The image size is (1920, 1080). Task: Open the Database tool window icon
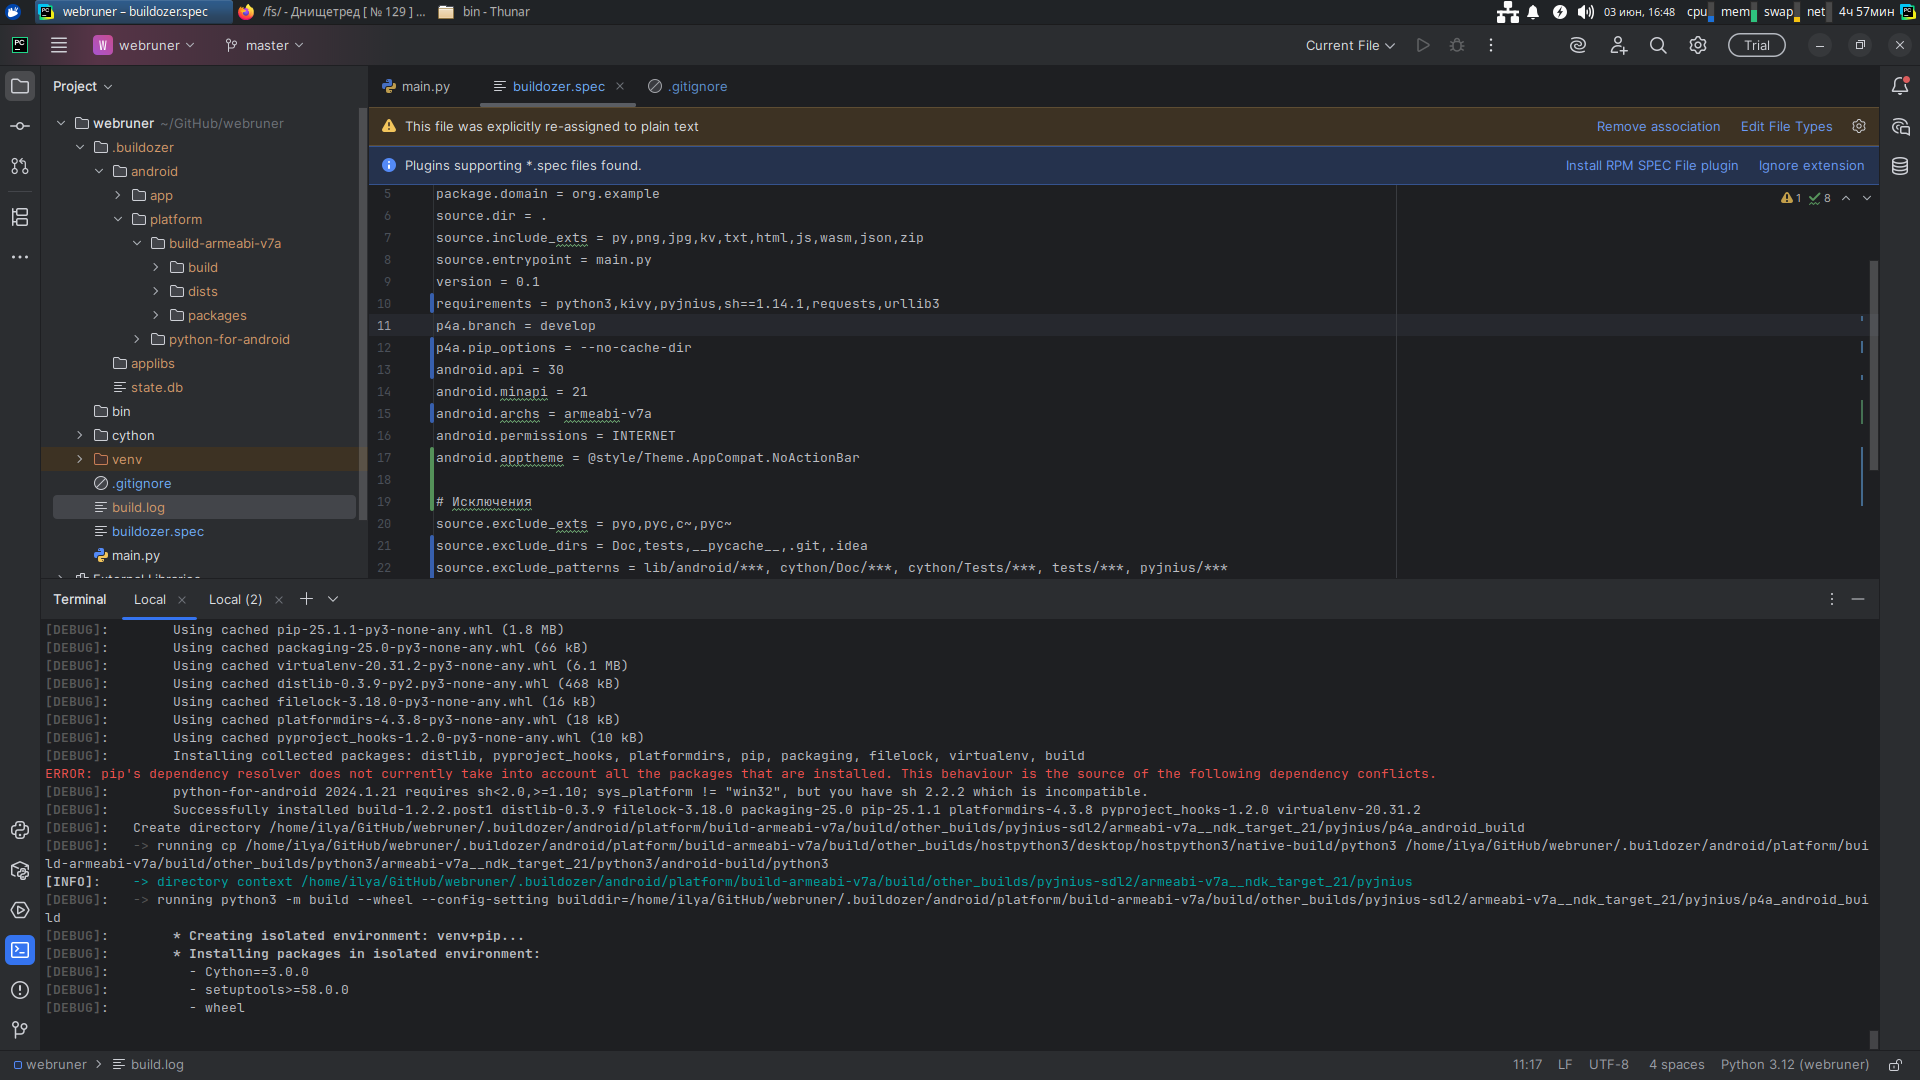pos(1900,166)
